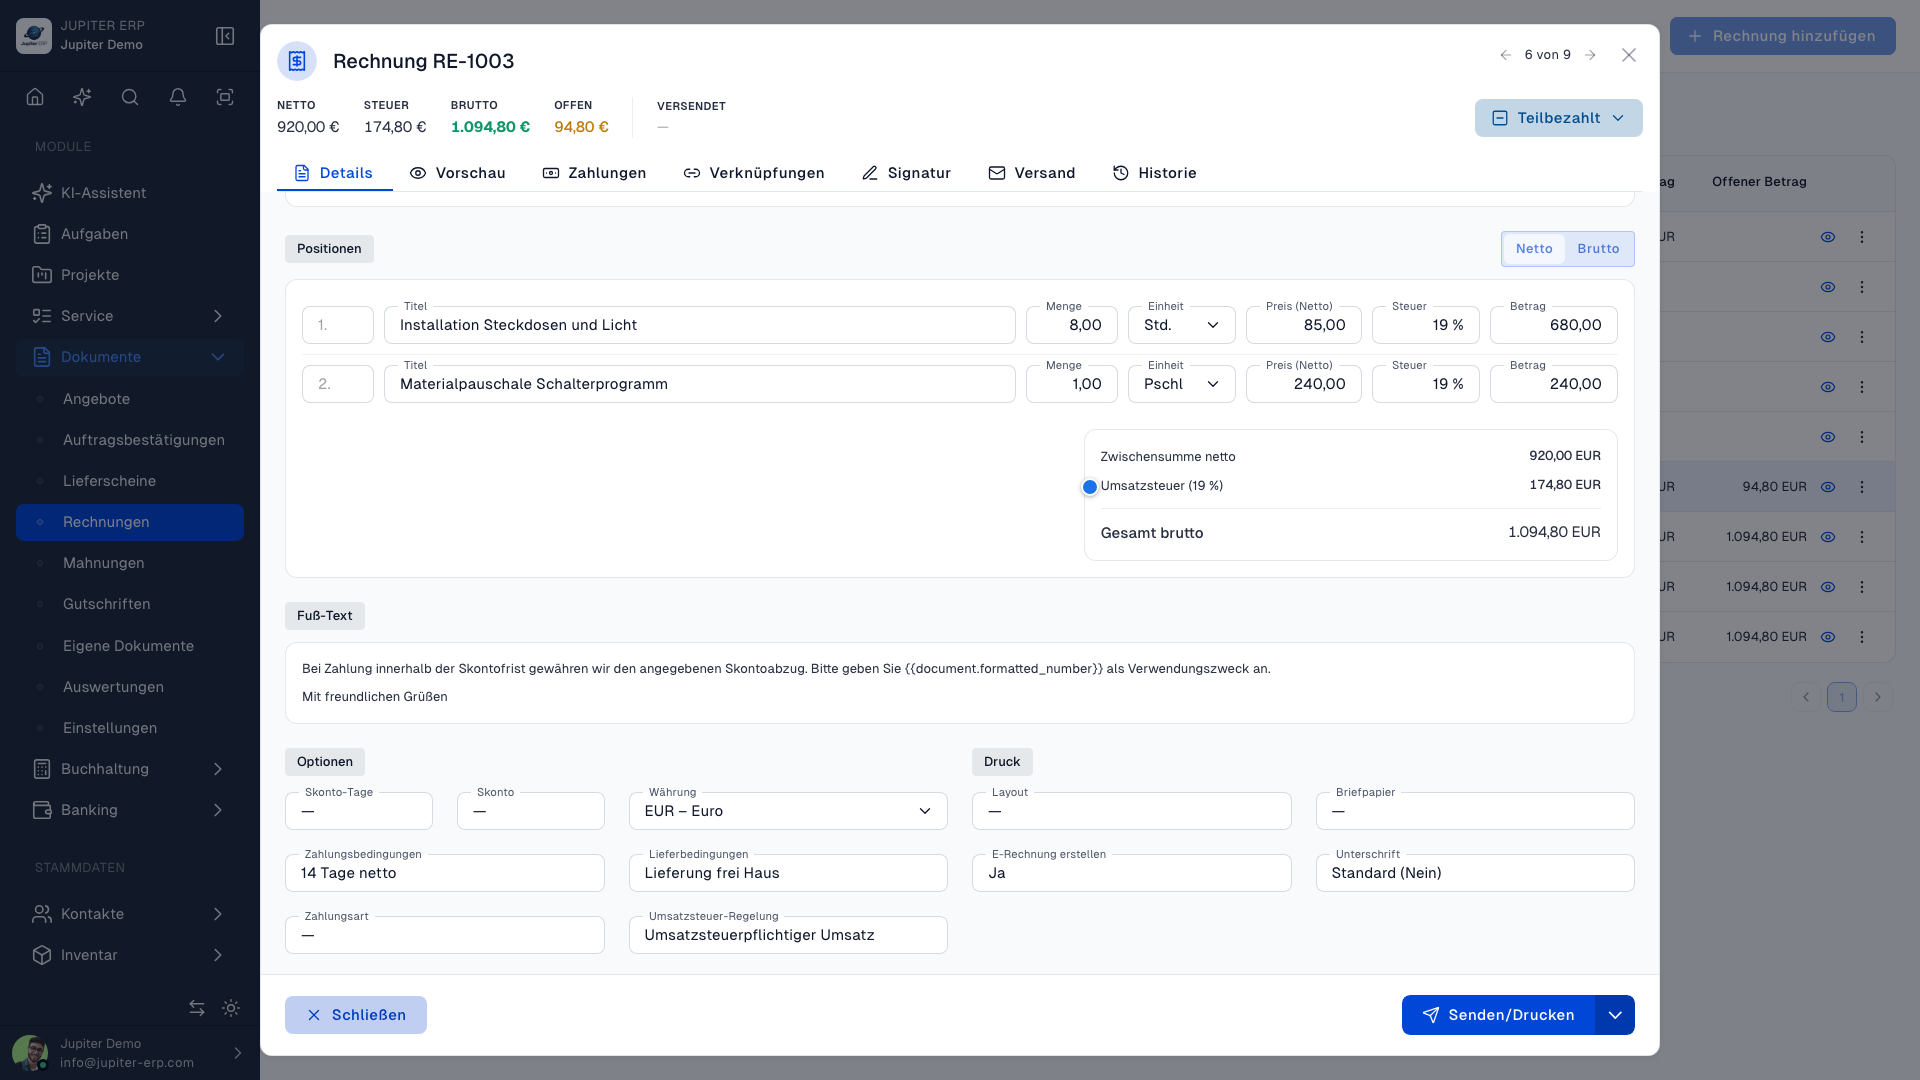Open Währung dropdown EUR – Euro
The image size is (1920, 1080).
788,811
